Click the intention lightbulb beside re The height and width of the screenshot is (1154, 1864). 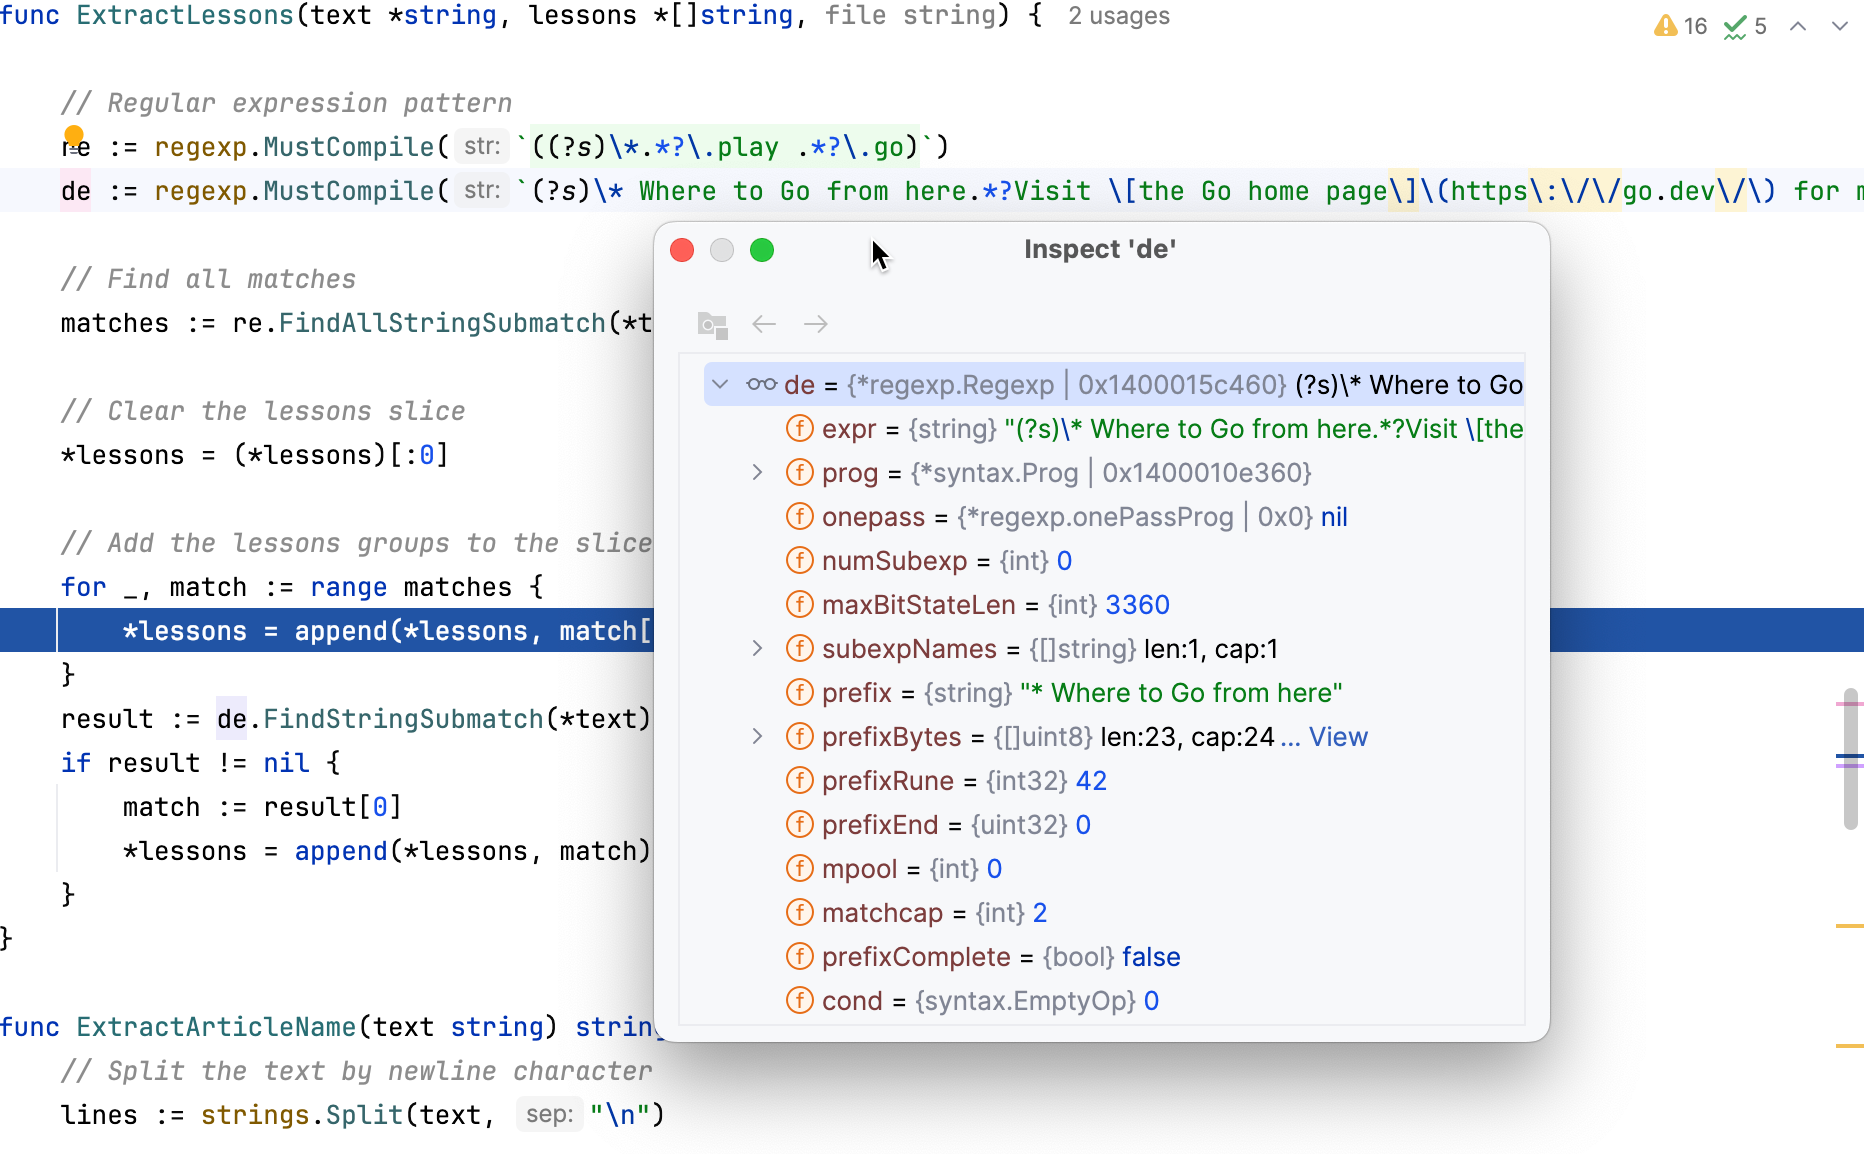point(74,135)
